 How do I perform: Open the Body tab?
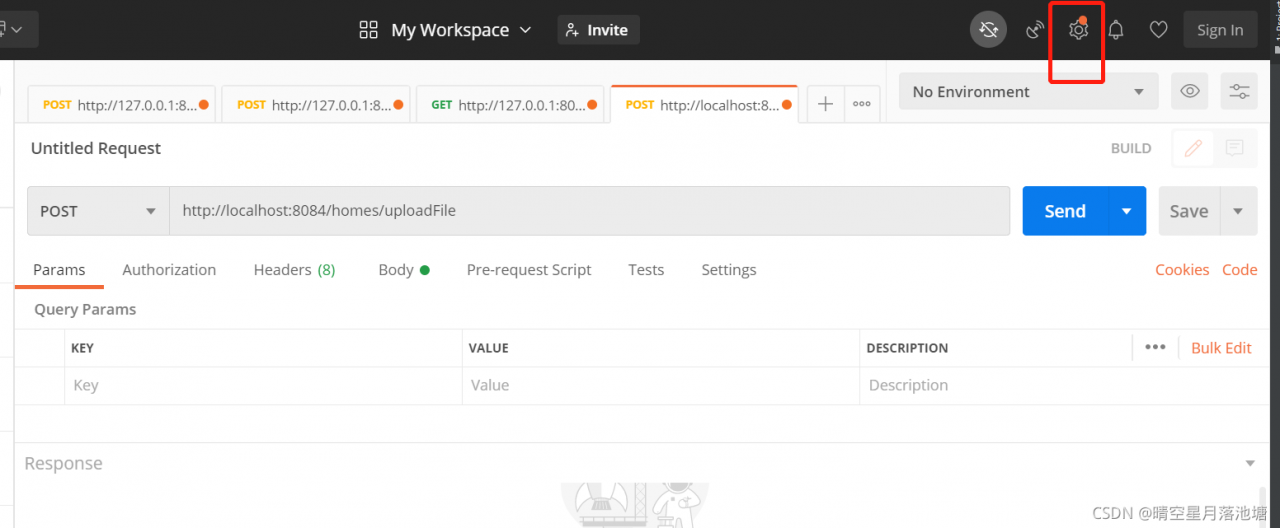[x=396, y=270]
